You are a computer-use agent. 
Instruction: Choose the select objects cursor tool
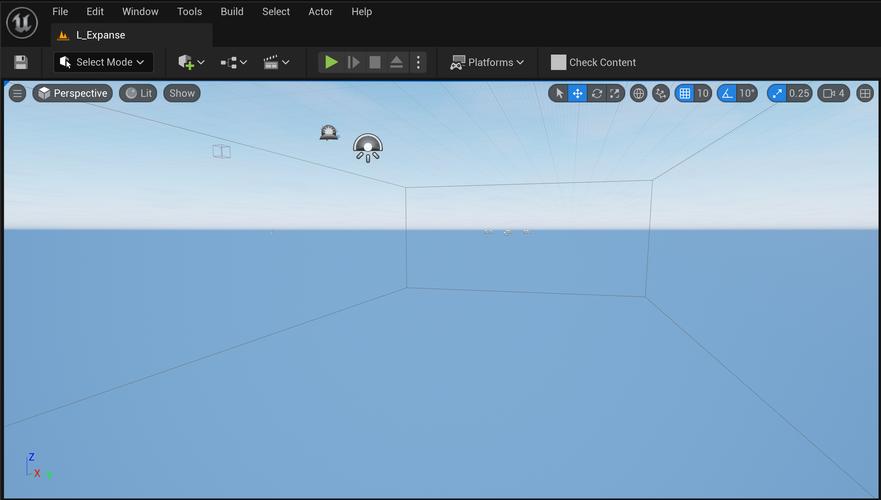[x=559, y=93]
